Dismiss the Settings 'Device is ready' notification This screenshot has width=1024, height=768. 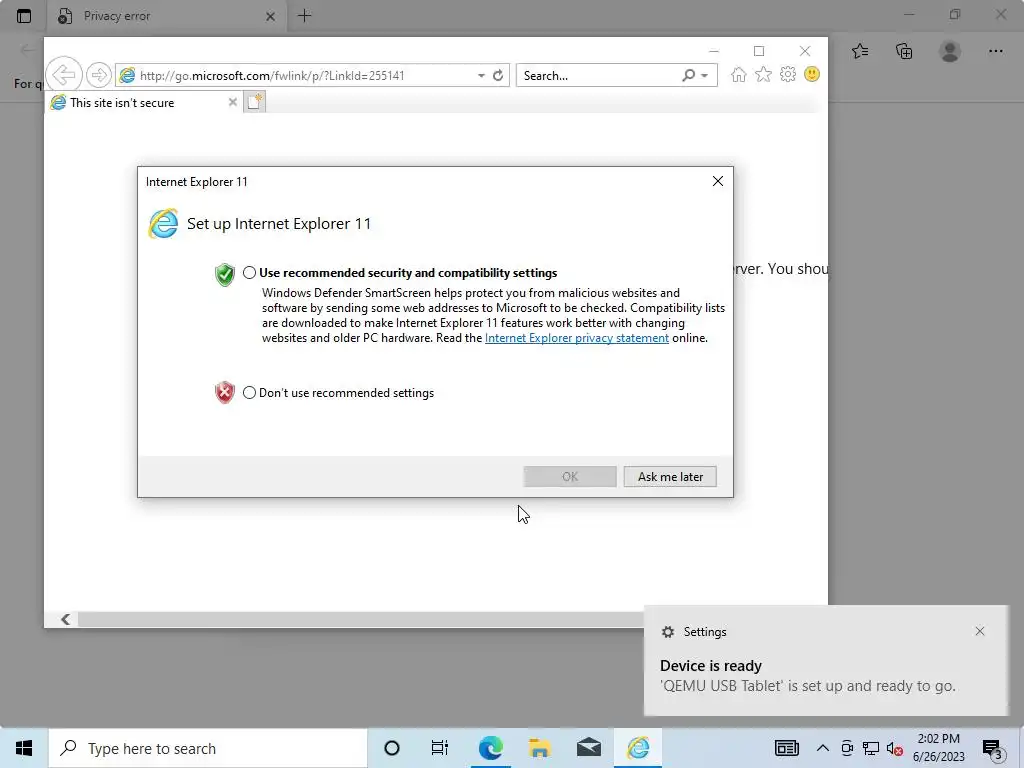pos(980,631)
